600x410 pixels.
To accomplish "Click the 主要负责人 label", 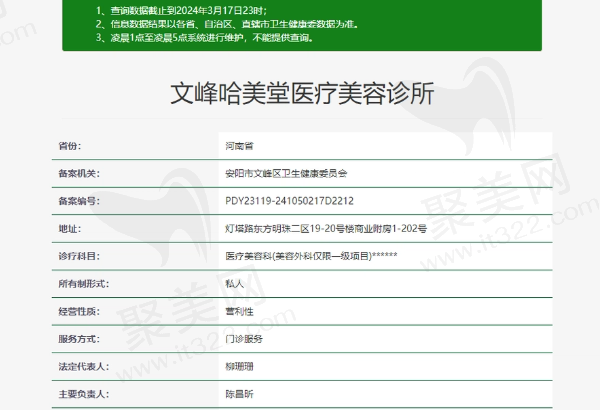I will pos(83,394).
